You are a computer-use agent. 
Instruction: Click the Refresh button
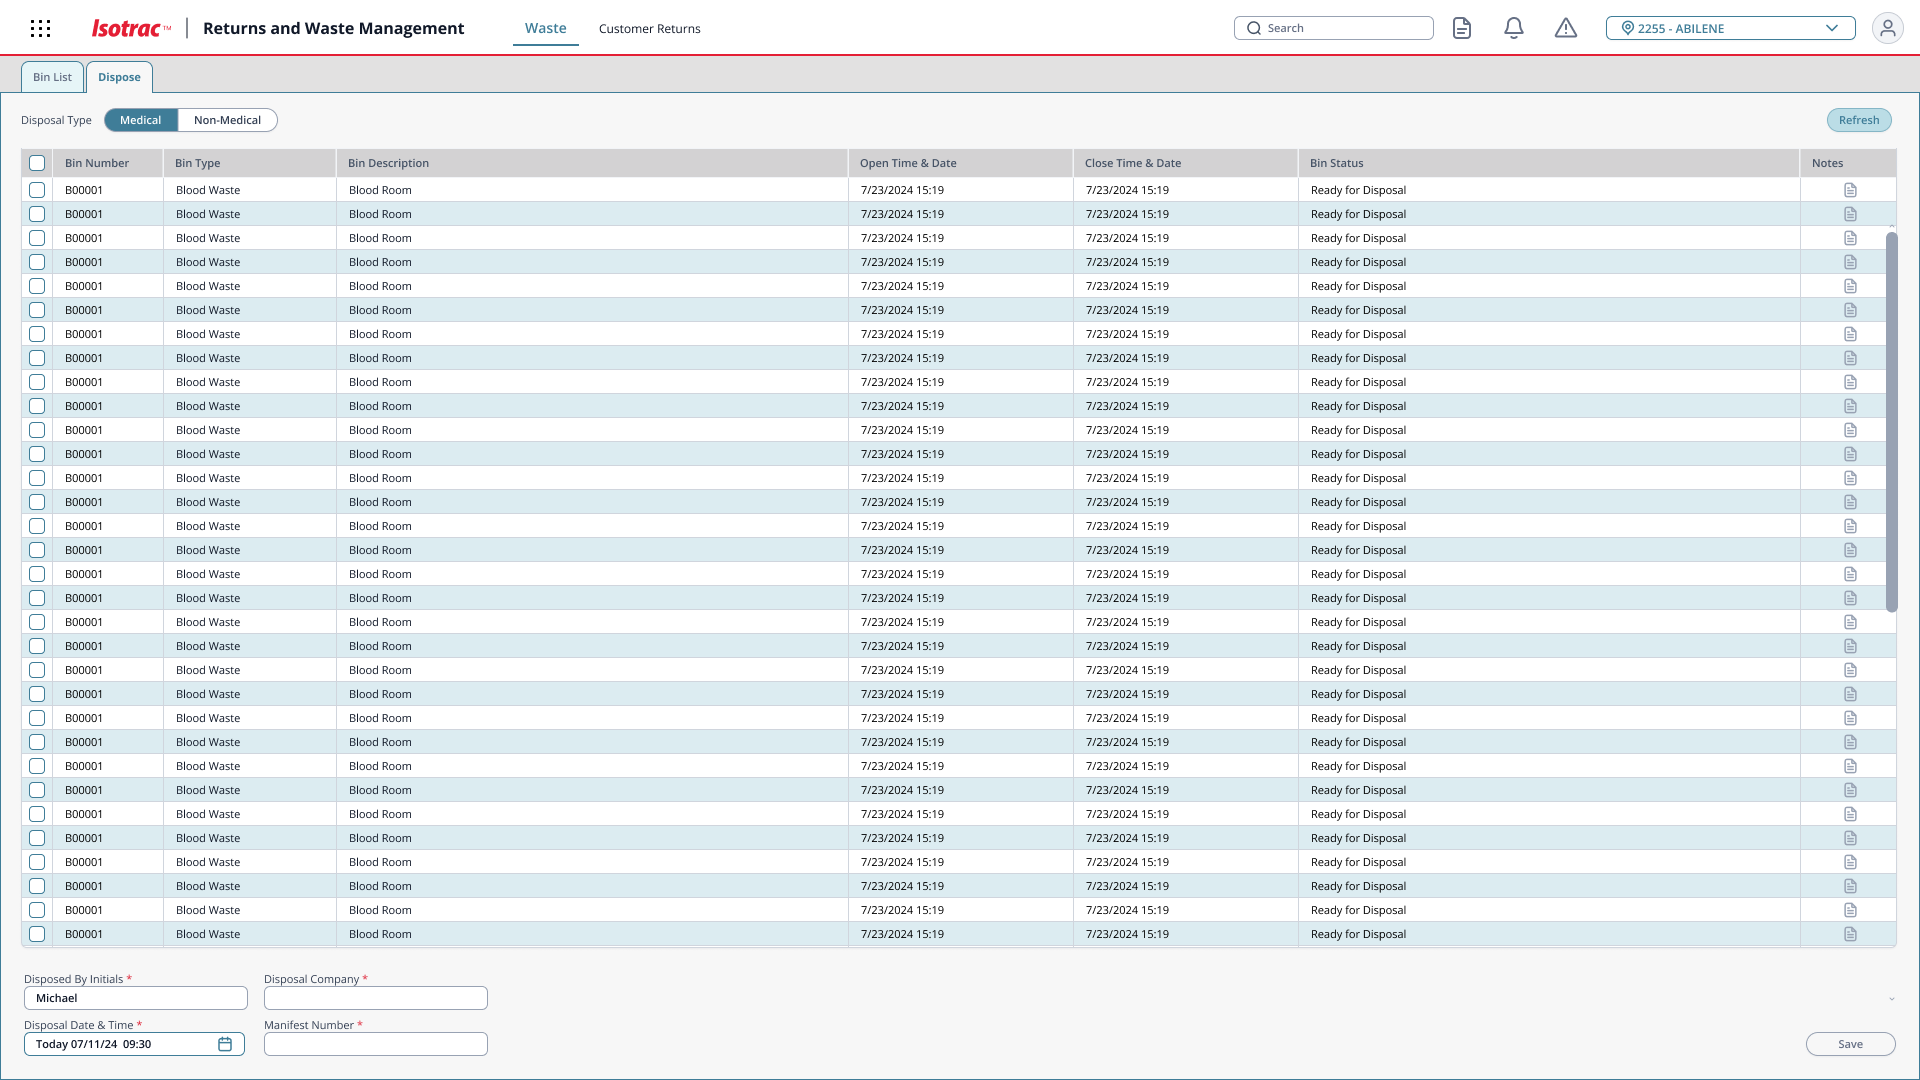click(1858, 120)
